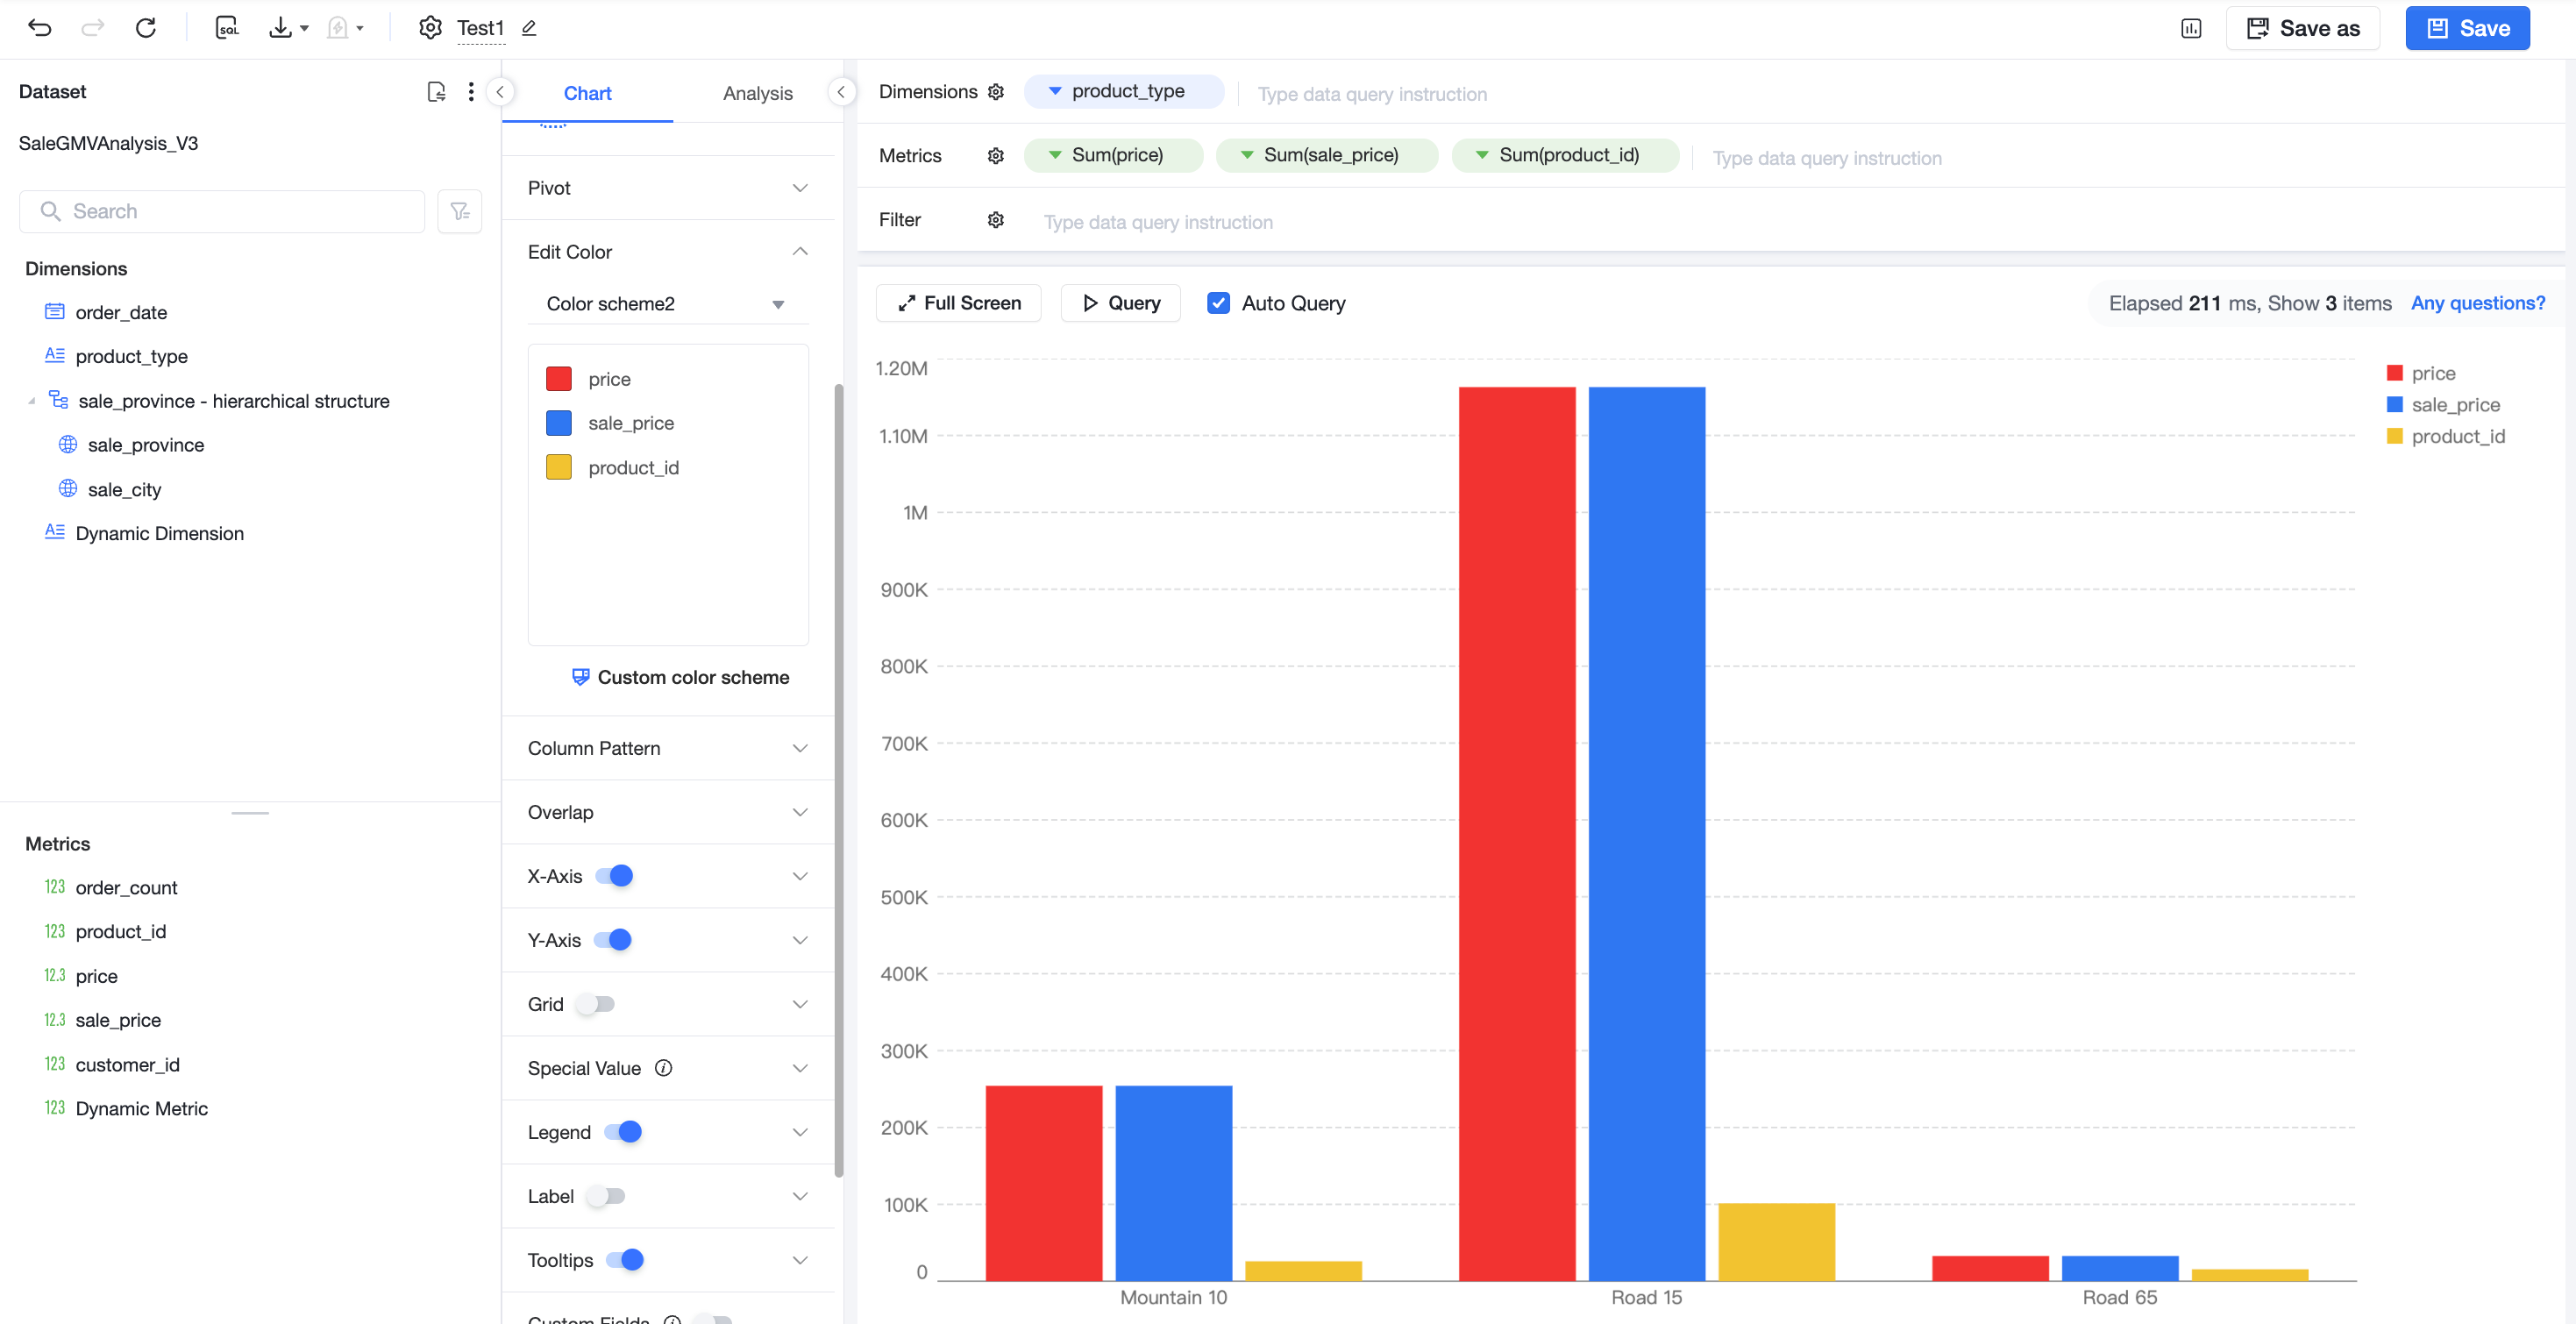The image size is (2576, 1324).
Task: Open the SQL view icon
Action: click(227, 28)
